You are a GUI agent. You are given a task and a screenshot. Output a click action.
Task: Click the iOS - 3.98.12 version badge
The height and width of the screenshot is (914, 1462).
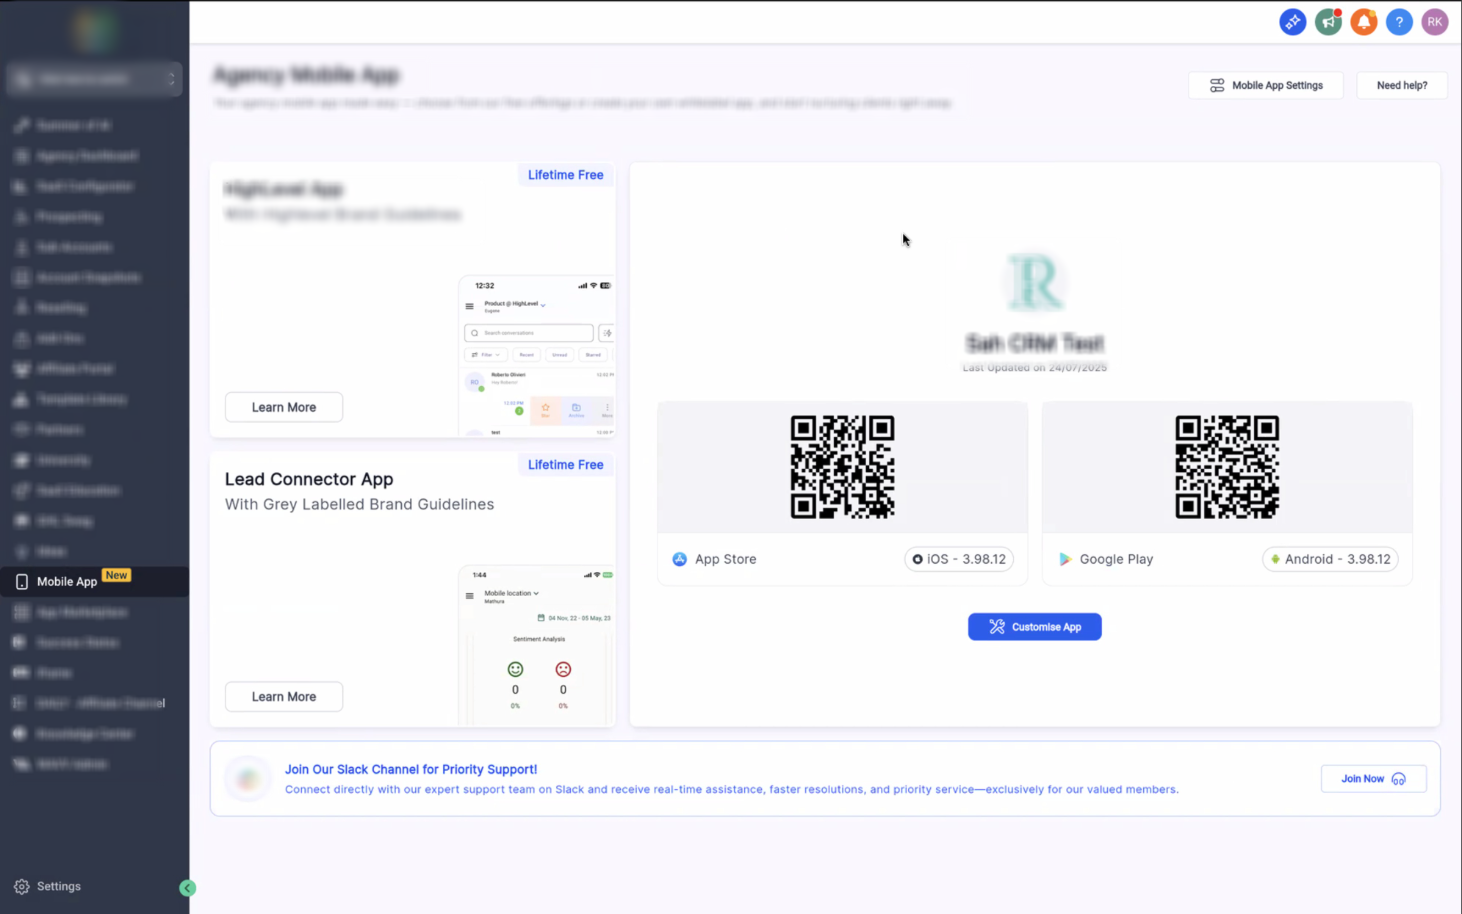tap(959, 559)
